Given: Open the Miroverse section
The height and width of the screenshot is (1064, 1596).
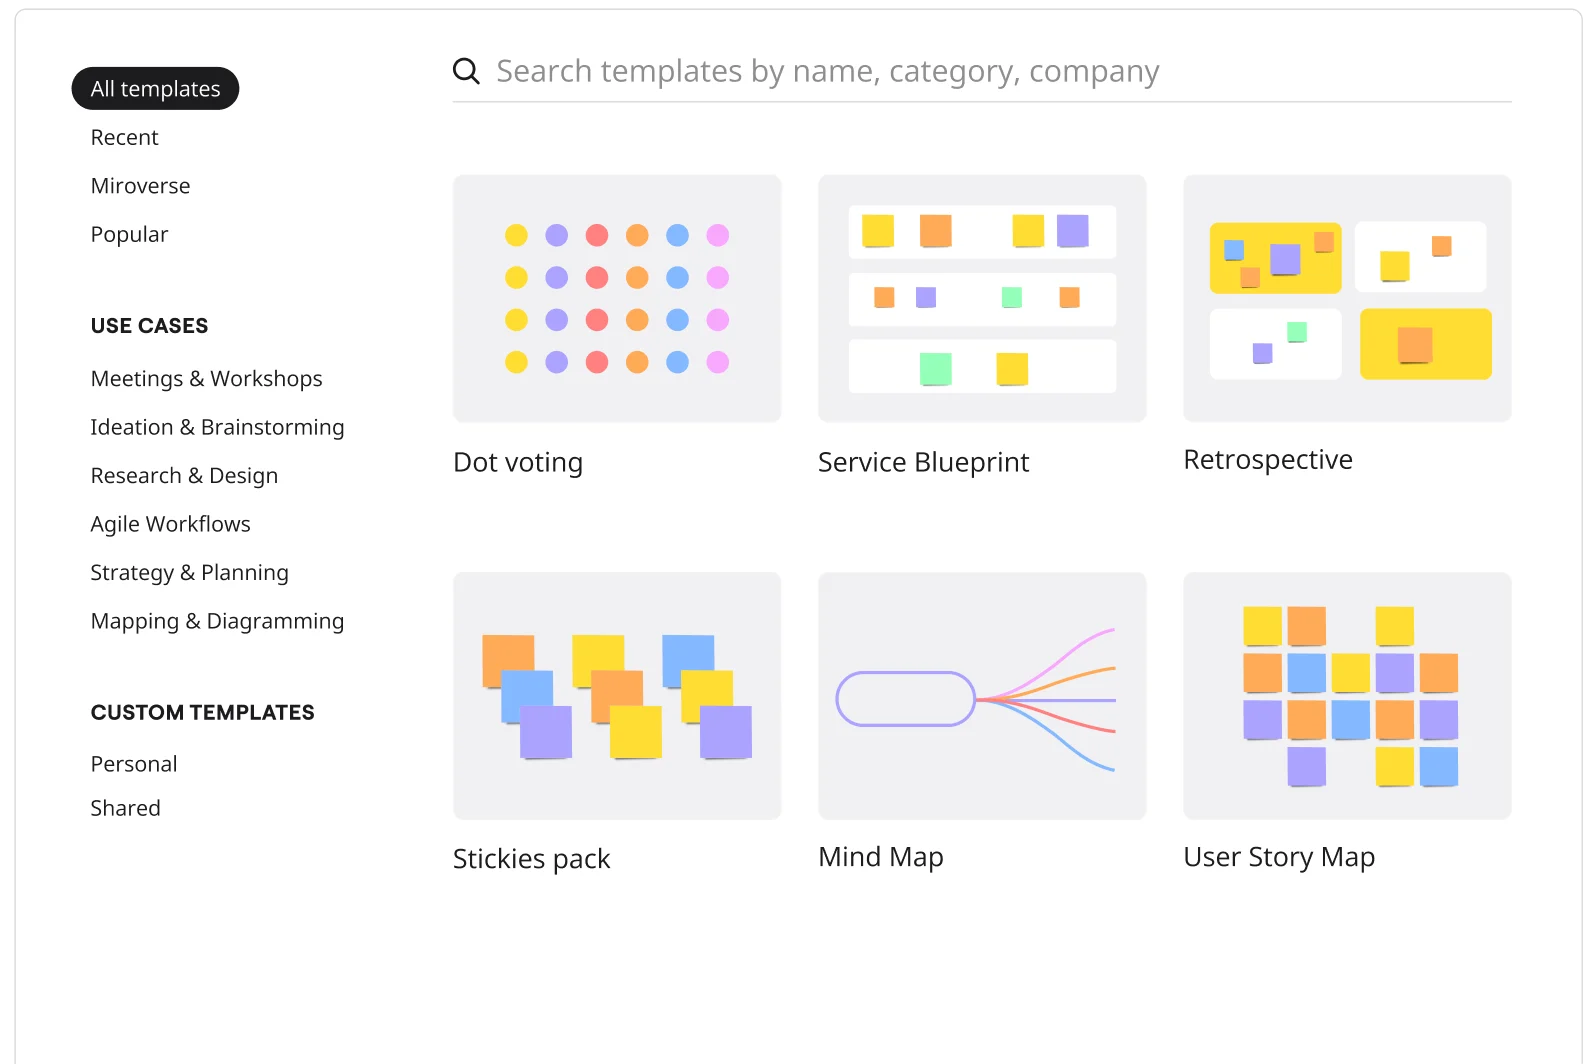Looking at the screenshot, I should click(x=140, y=186).
